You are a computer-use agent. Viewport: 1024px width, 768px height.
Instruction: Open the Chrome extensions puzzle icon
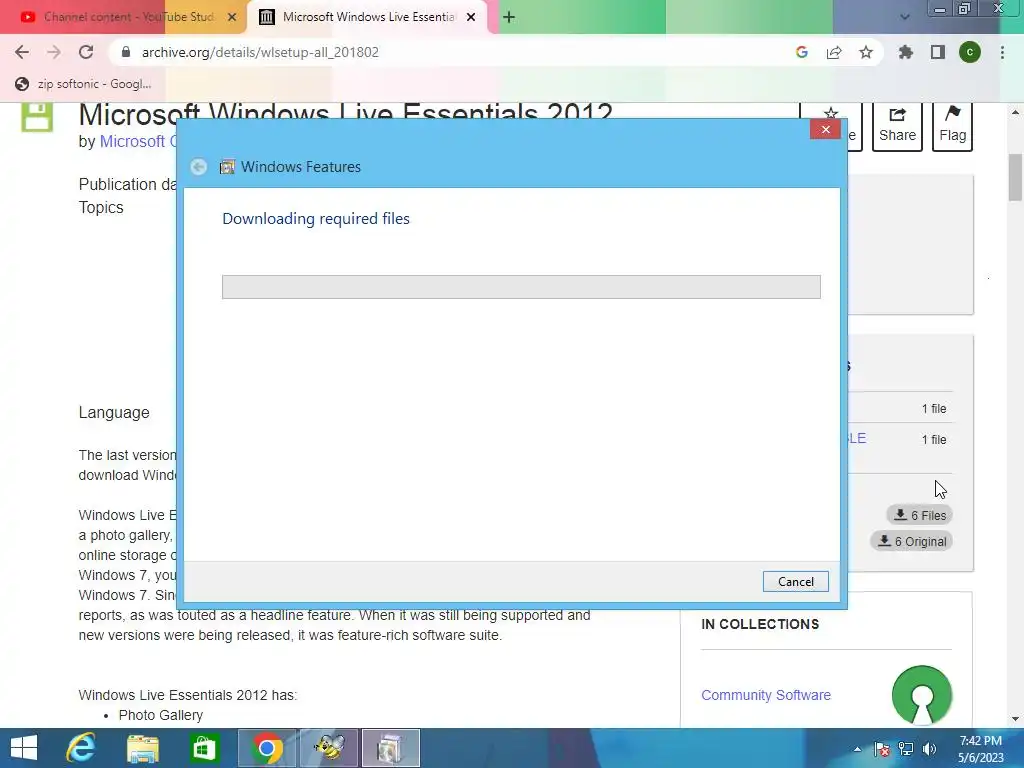[x=905, y=52]
